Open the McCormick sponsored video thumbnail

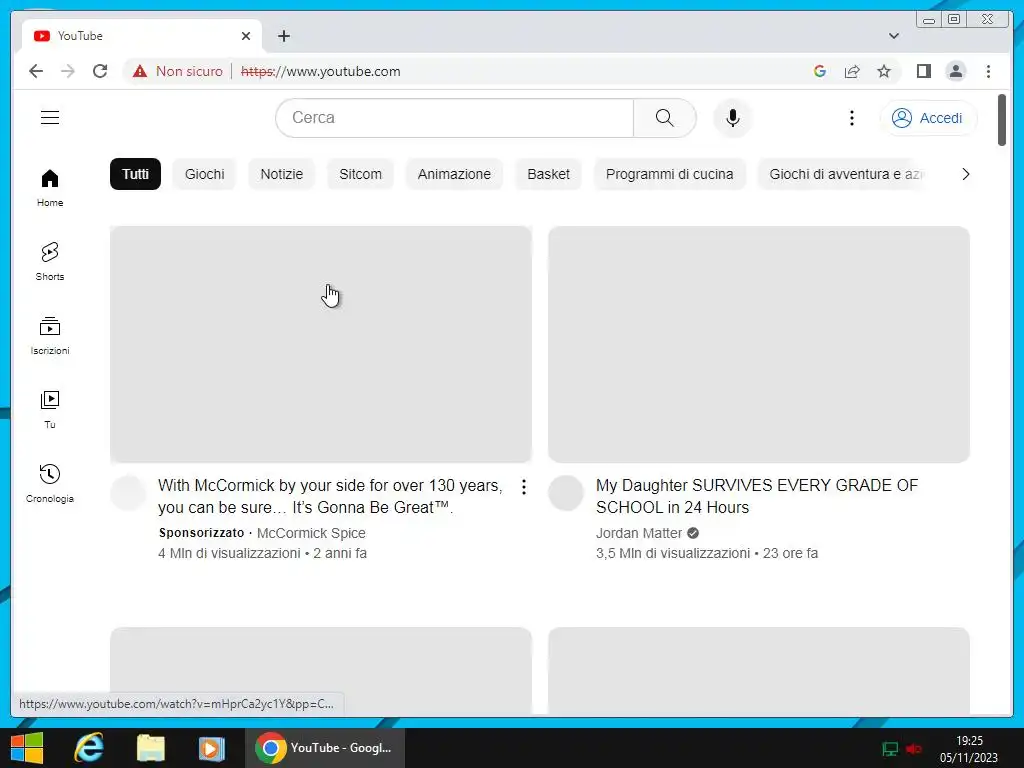click(x=321, y=344)
